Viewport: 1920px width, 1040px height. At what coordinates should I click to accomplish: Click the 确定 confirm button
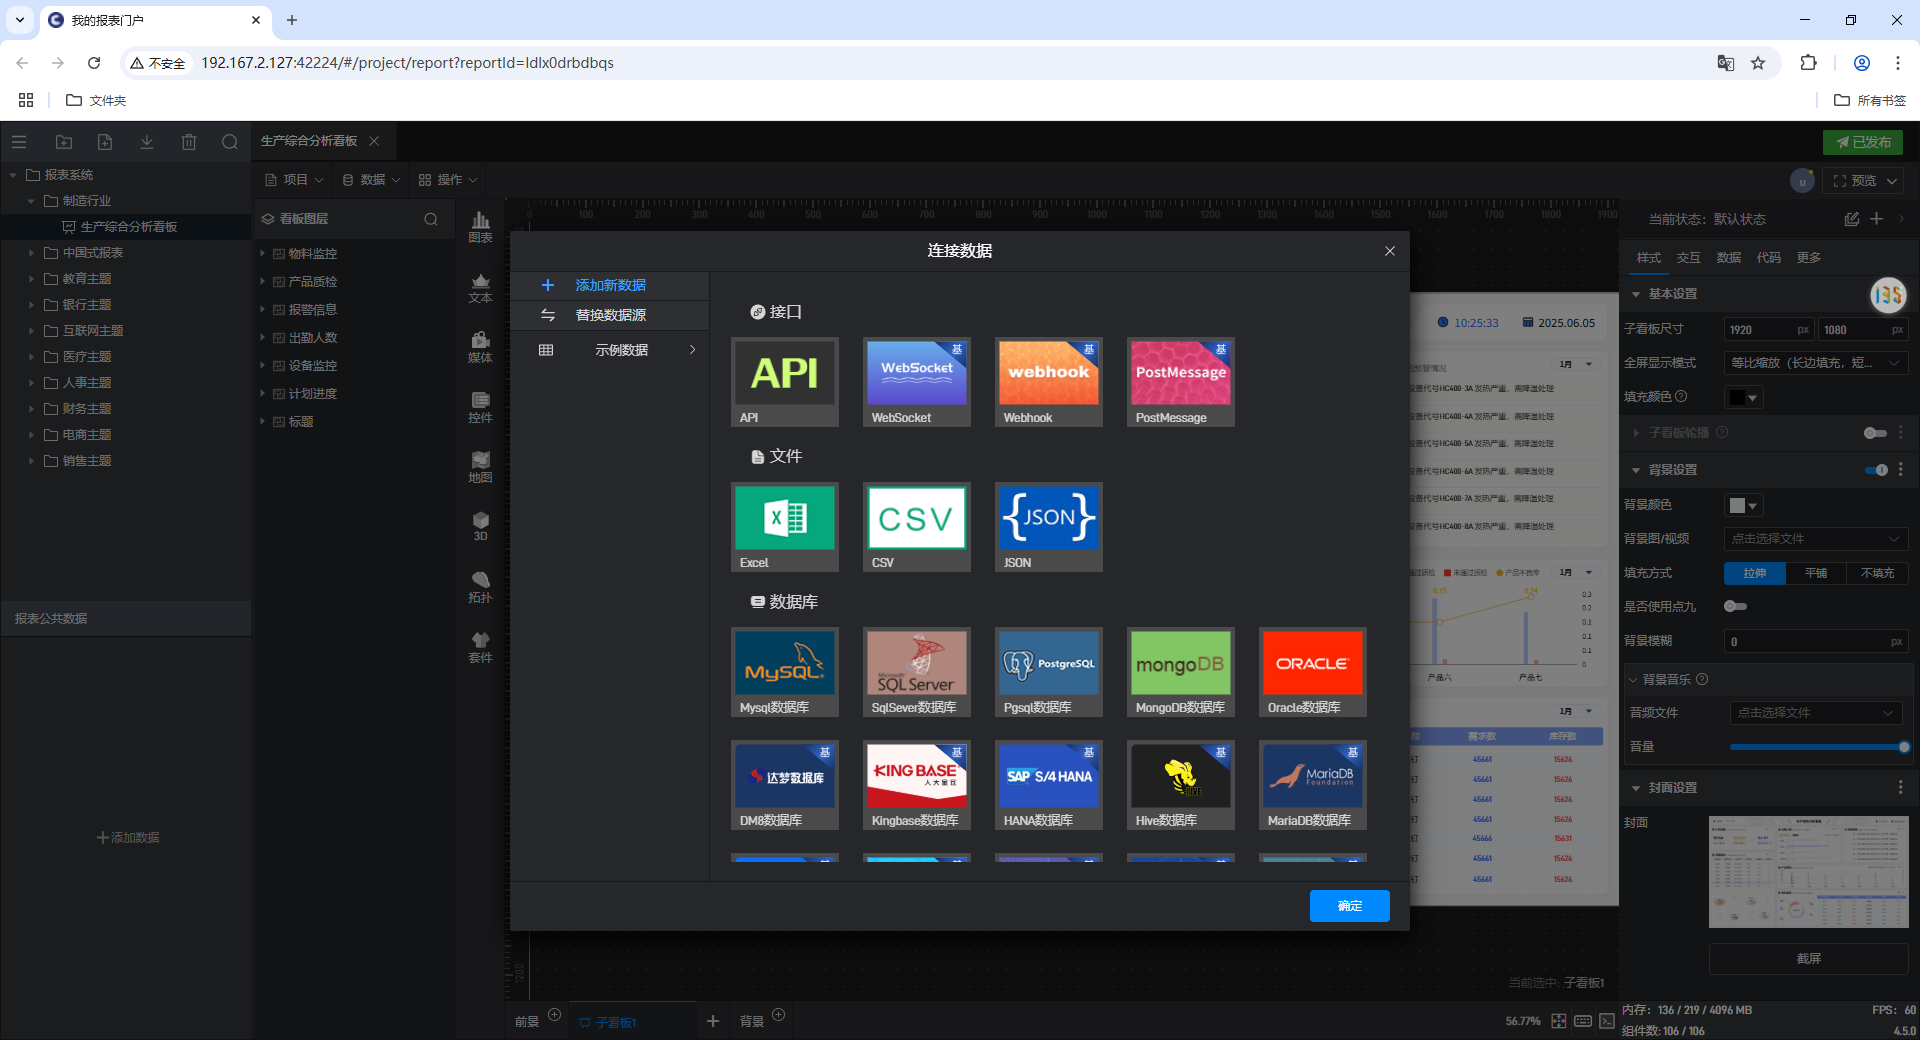[x=1350, y=906]
